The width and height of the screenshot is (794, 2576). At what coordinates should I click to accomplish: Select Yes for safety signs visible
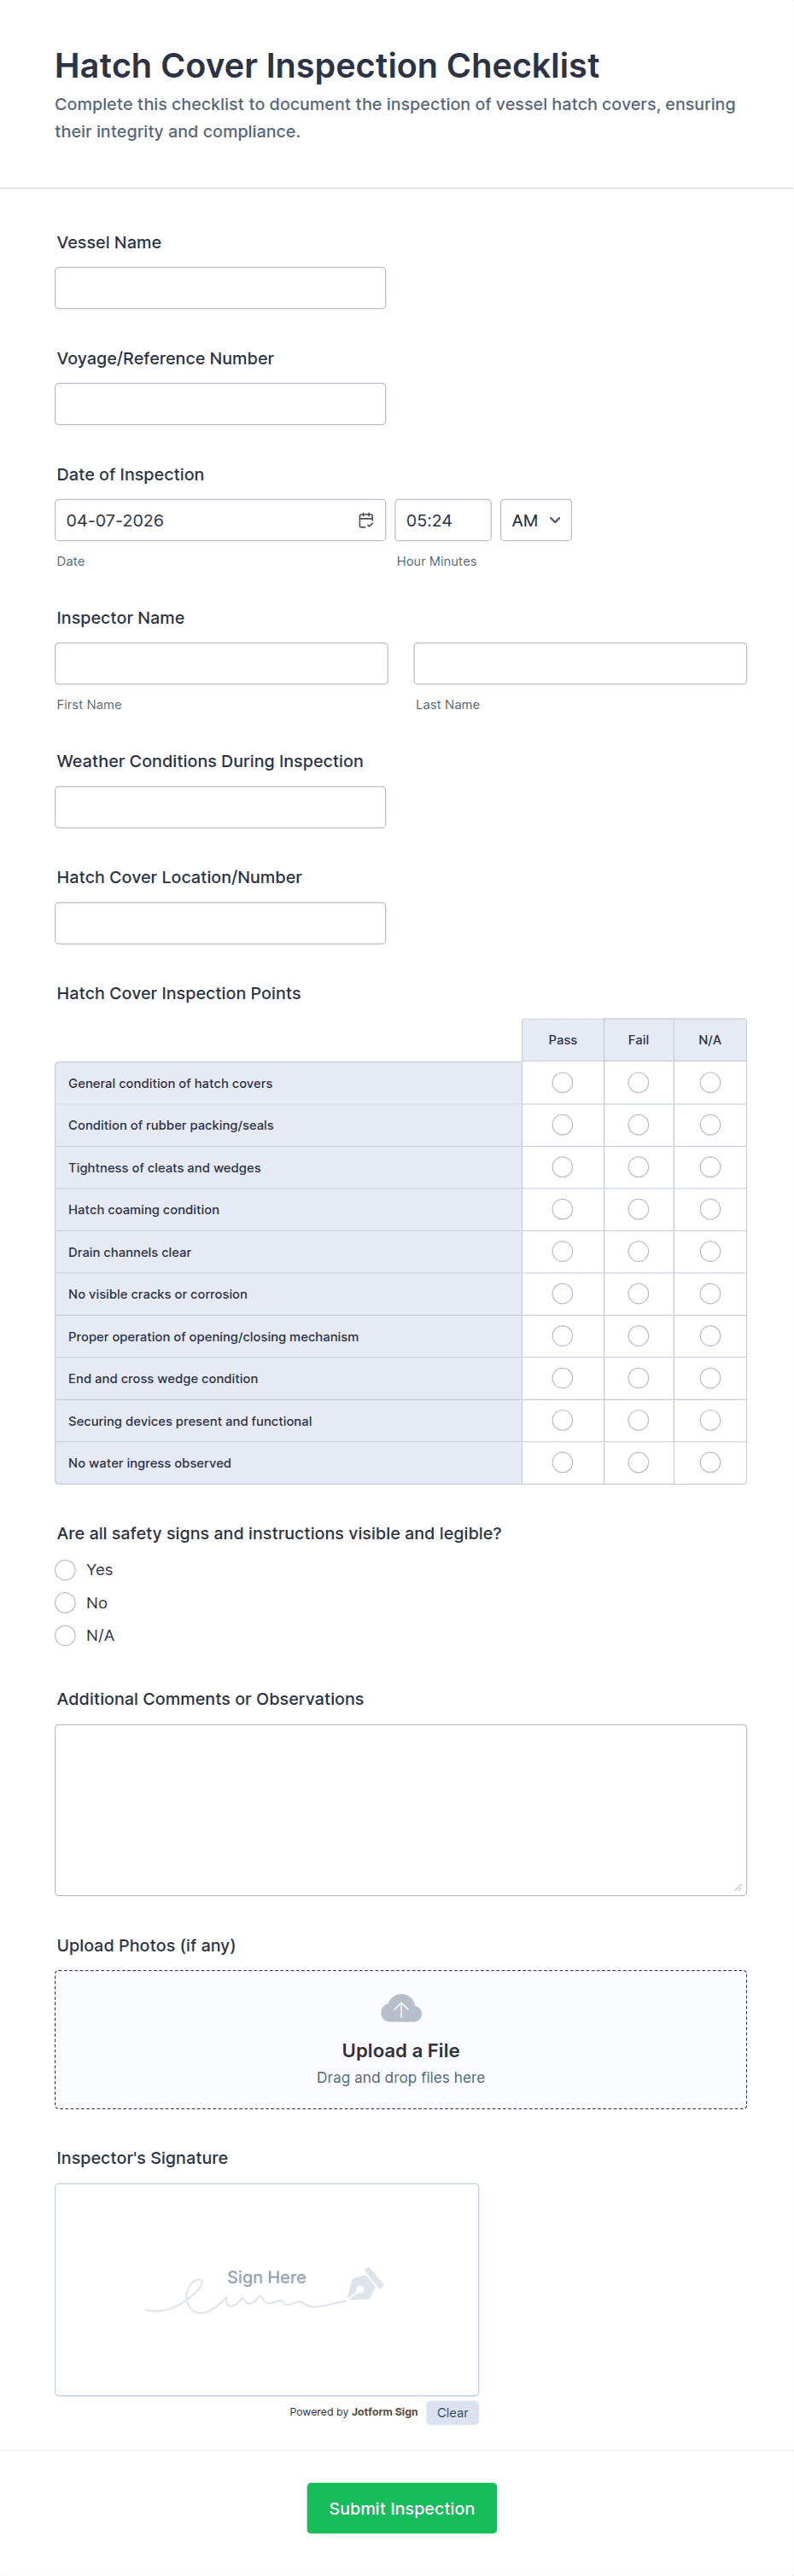[66, 1570]
